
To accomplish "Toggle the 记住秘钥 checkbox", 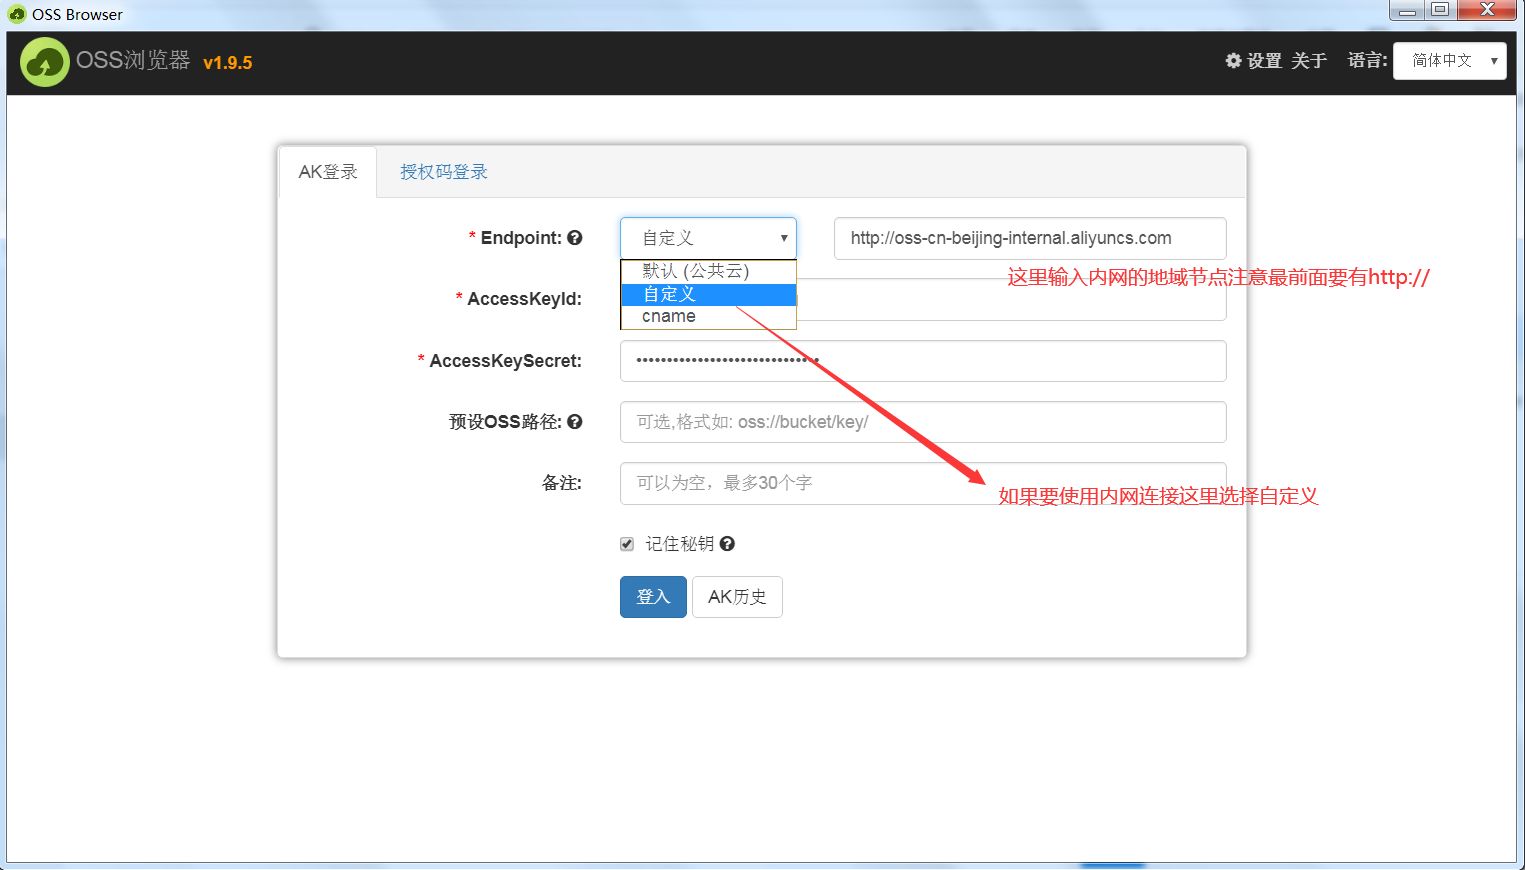I will tap(627, 544).
